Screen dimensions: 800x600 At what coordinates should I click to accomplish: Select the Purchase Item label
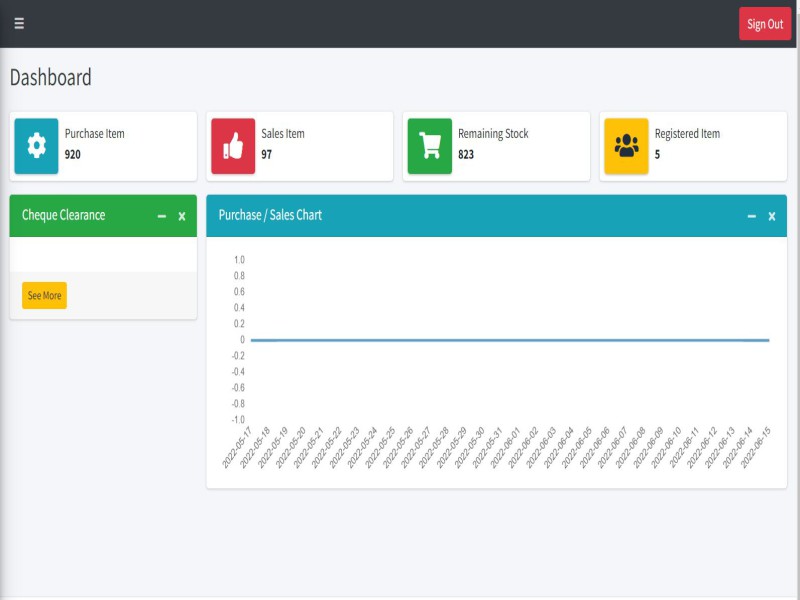tap(95, 134)
